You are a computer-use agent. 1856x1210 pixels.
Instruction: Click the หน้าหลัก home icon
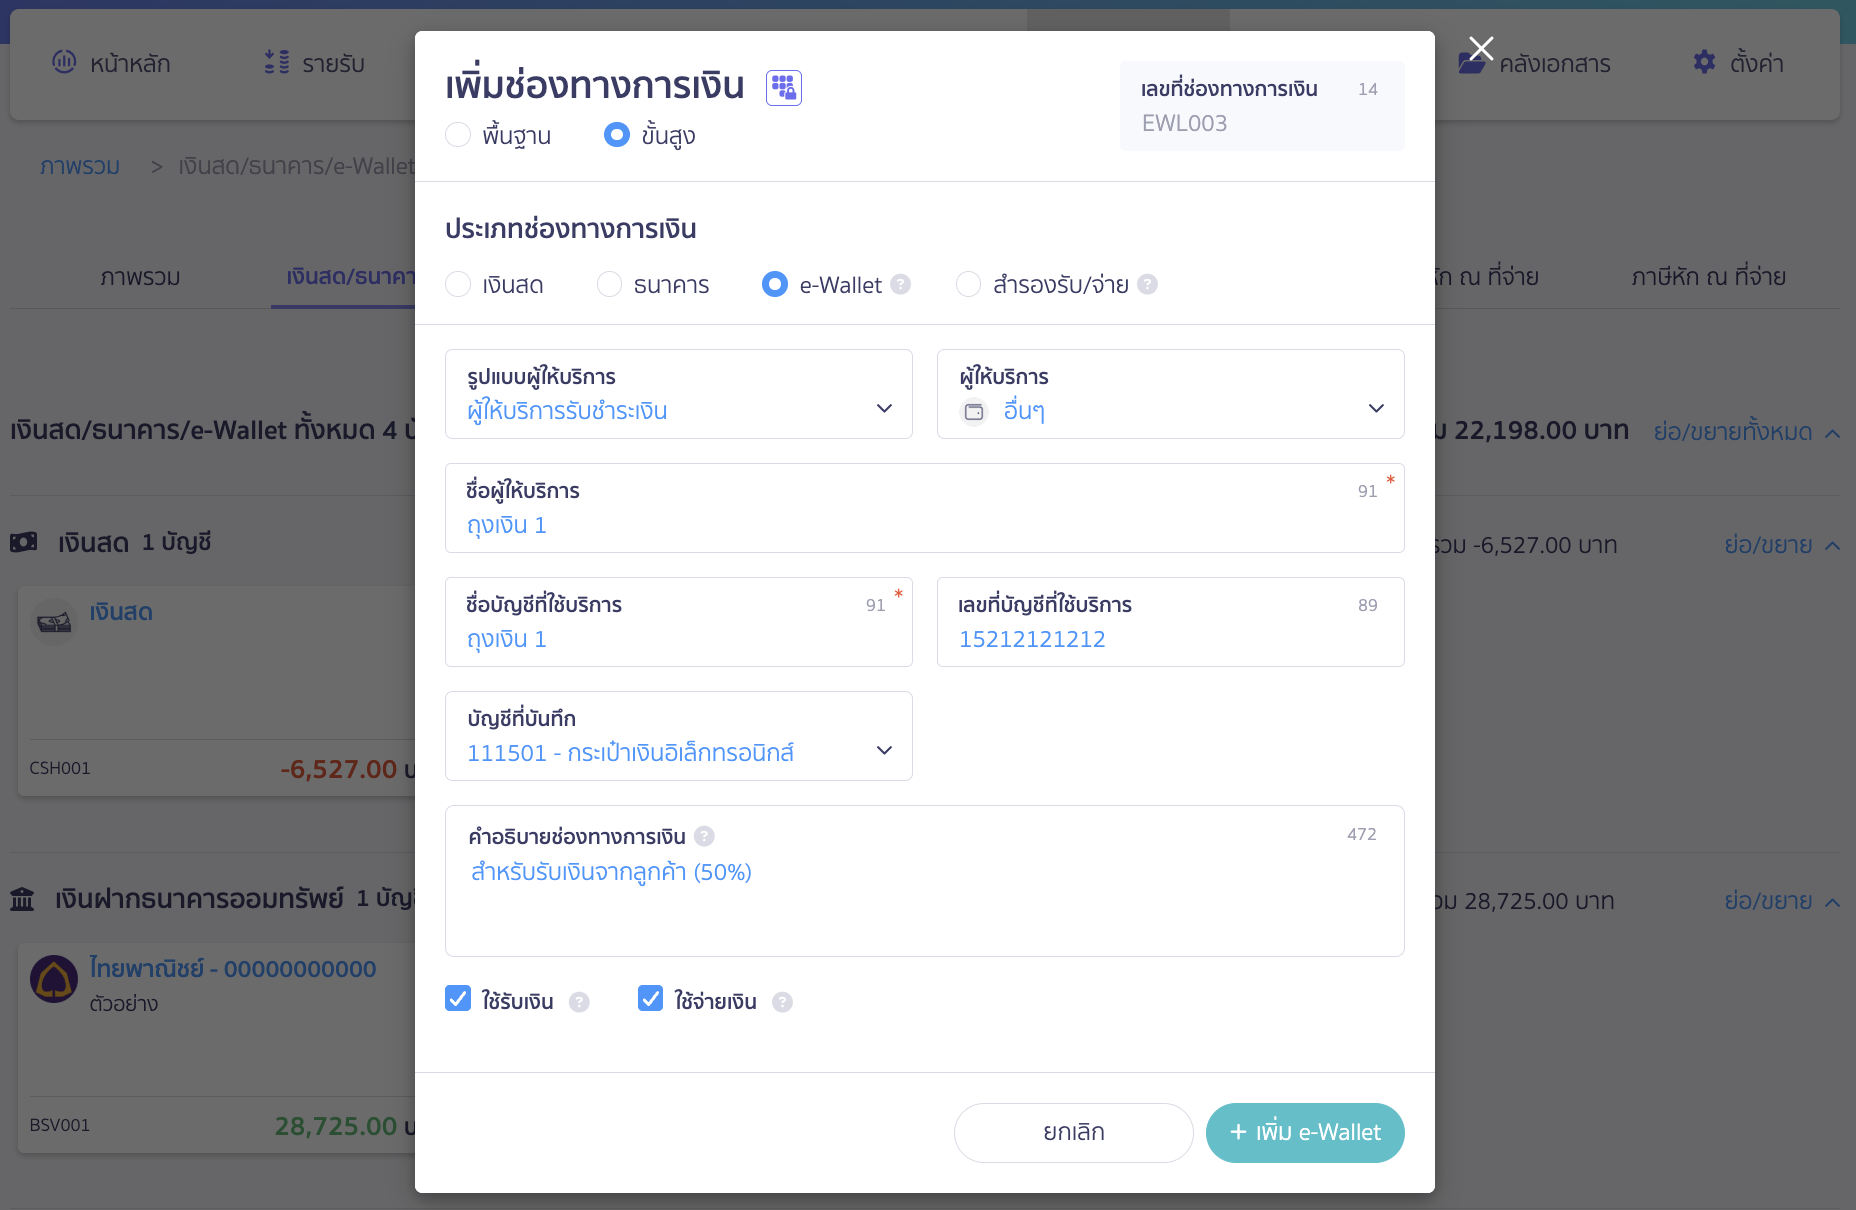point(64,62)
